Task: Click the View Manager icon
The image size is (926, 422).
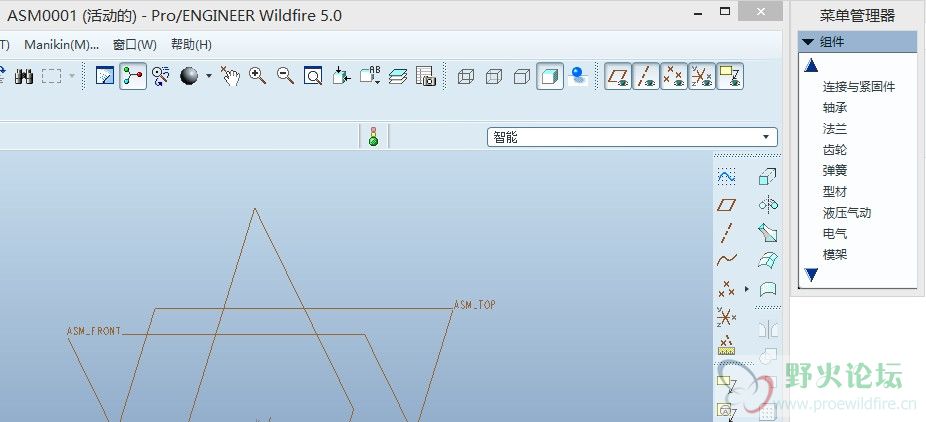Action: 426,76
